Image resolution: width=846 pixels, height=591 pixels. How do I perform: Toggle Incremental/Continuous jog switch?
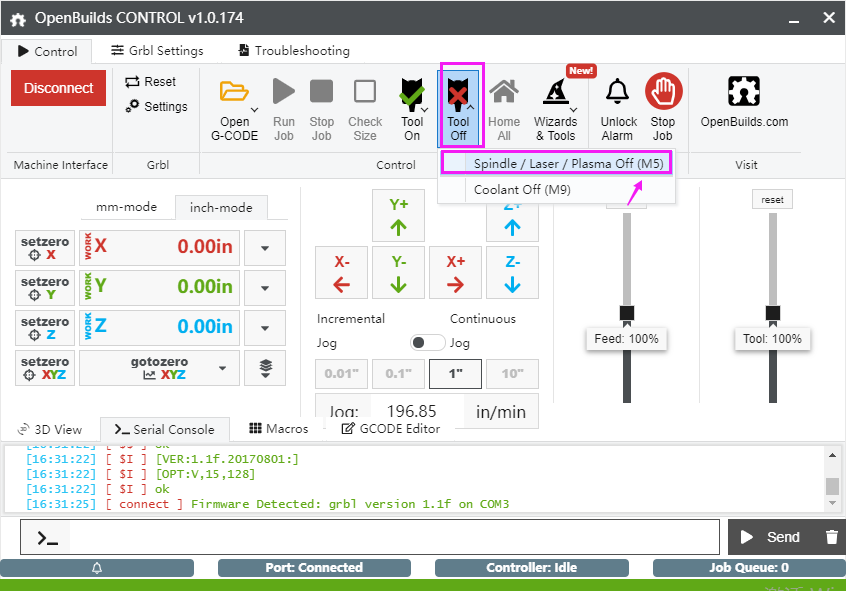tap(427, 342)
